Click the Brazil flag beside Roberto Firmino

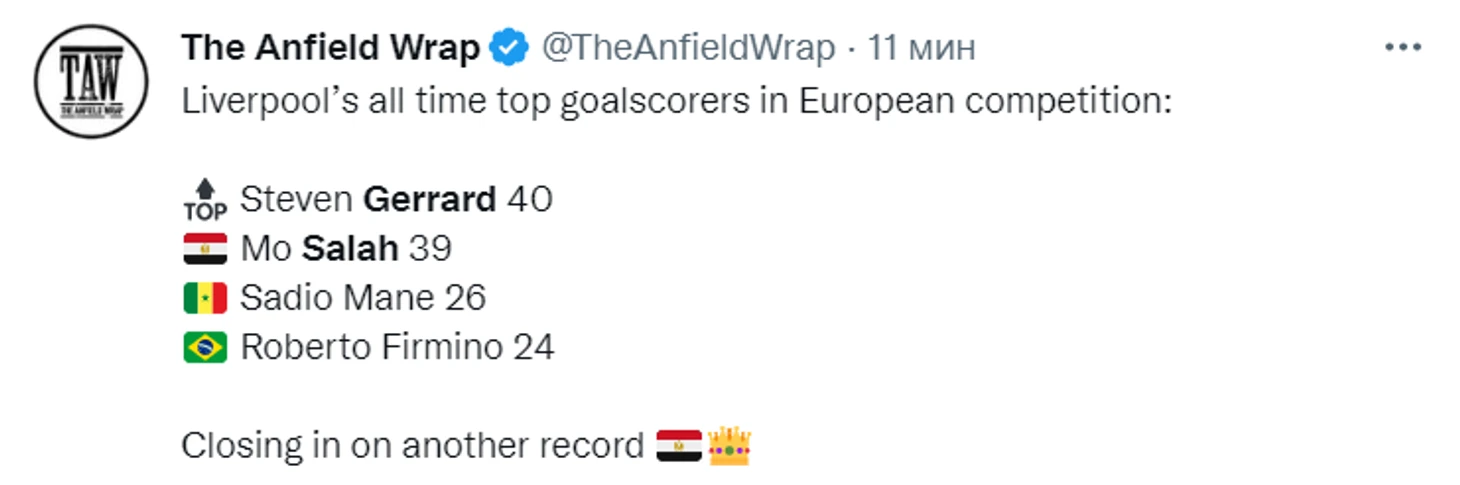pyautogui.click(x=205, y=347)
